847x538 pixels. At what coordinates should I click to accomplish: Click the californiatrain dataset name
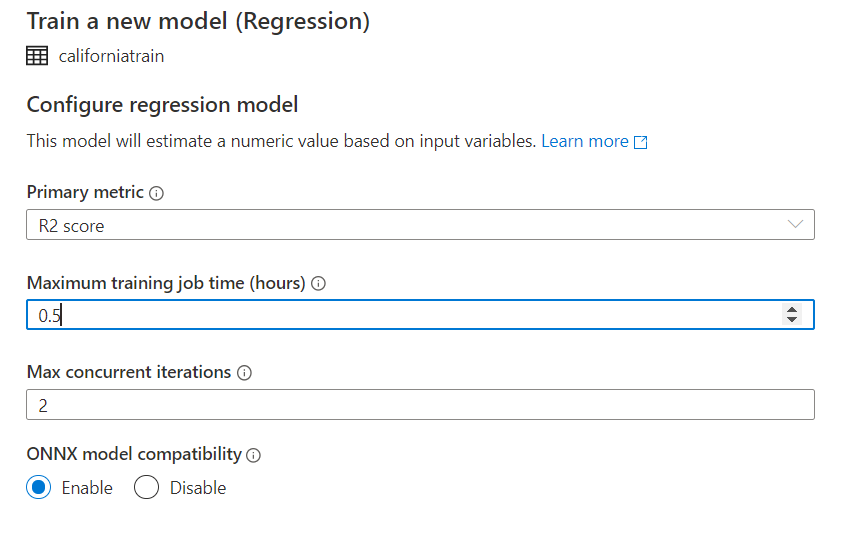pyautogui.click(x=111, y=56)
